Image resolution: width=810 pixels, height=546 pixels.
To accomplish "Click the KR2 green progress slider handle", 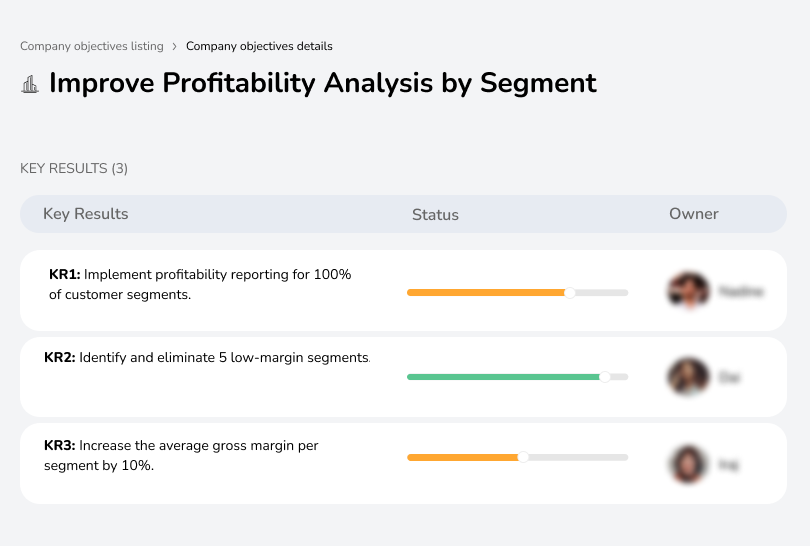I will coord(604,377).
